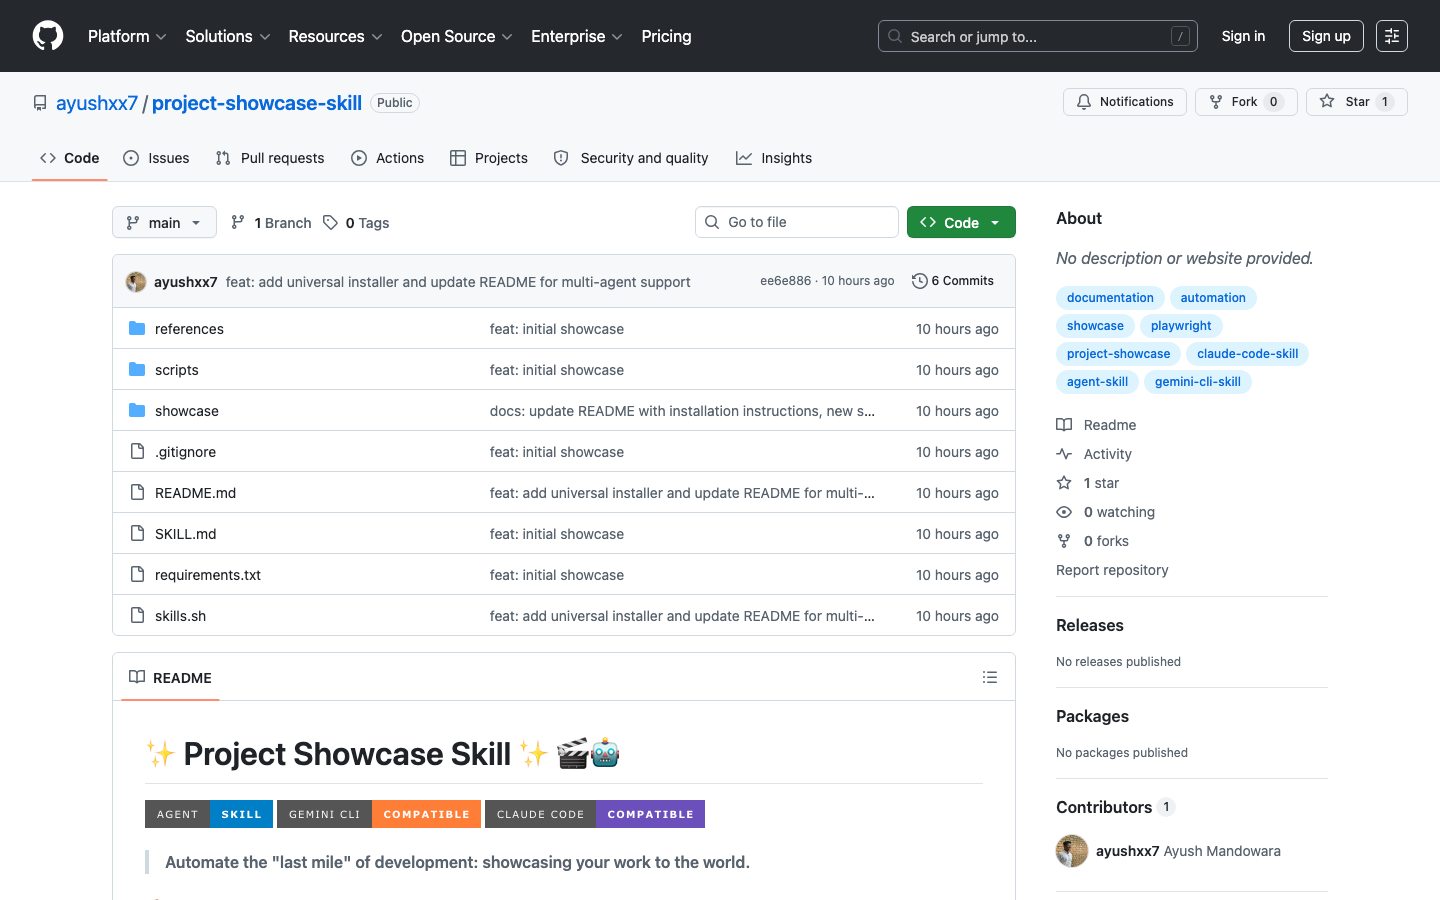The width and height of the screenshot is (1440, 900).
Task: Go to GitHub homepage via Octocat logo
Action: pos(48,36)
